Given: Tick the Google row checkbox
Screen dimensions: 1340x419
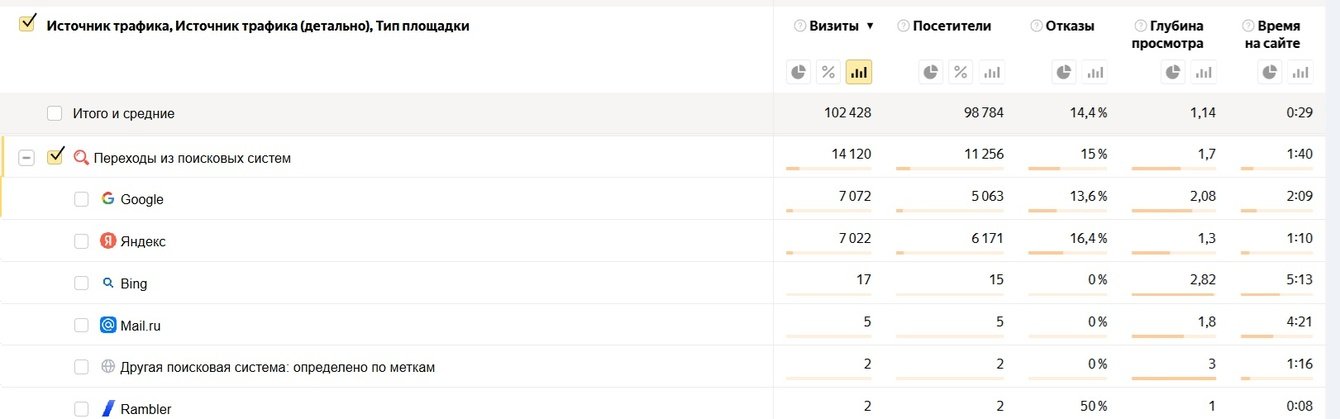Looking at the screenshot, I should click(x=82, y=200).
